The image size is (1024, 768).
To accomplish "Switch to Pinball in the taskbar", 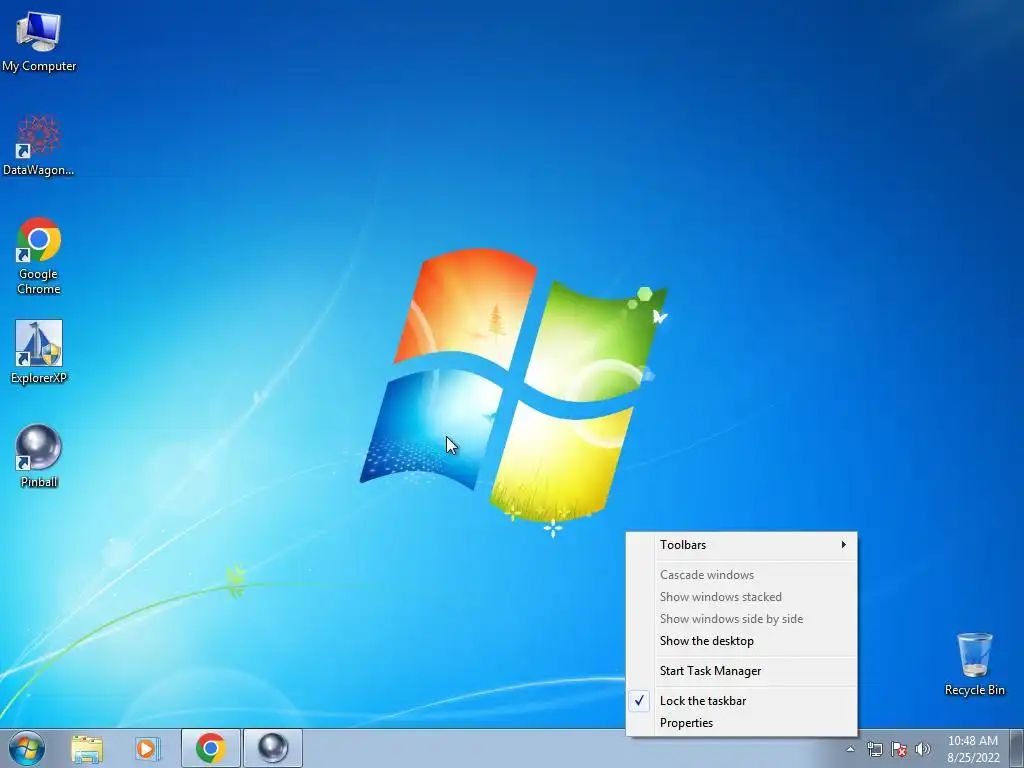I will (x=273, y=748).
